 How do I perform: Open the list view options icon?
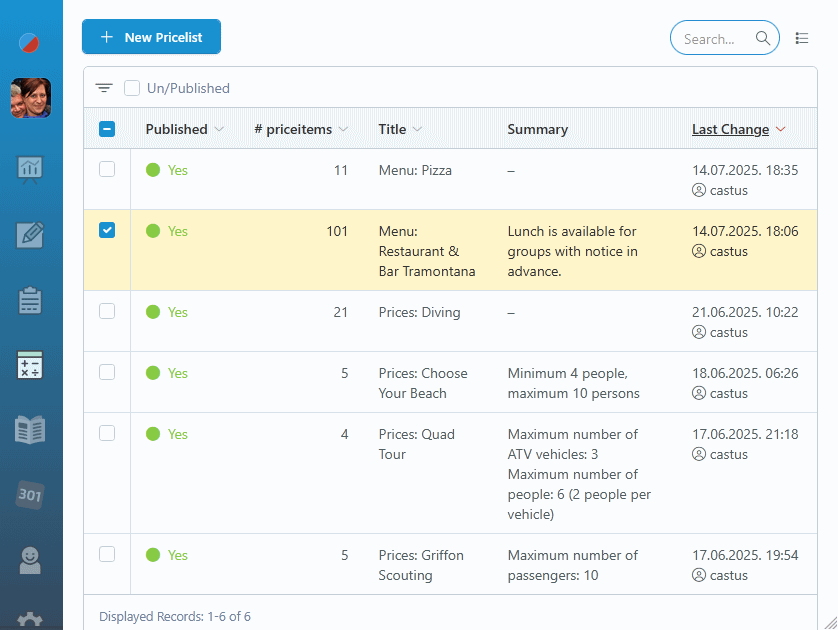tap(802, 38)
